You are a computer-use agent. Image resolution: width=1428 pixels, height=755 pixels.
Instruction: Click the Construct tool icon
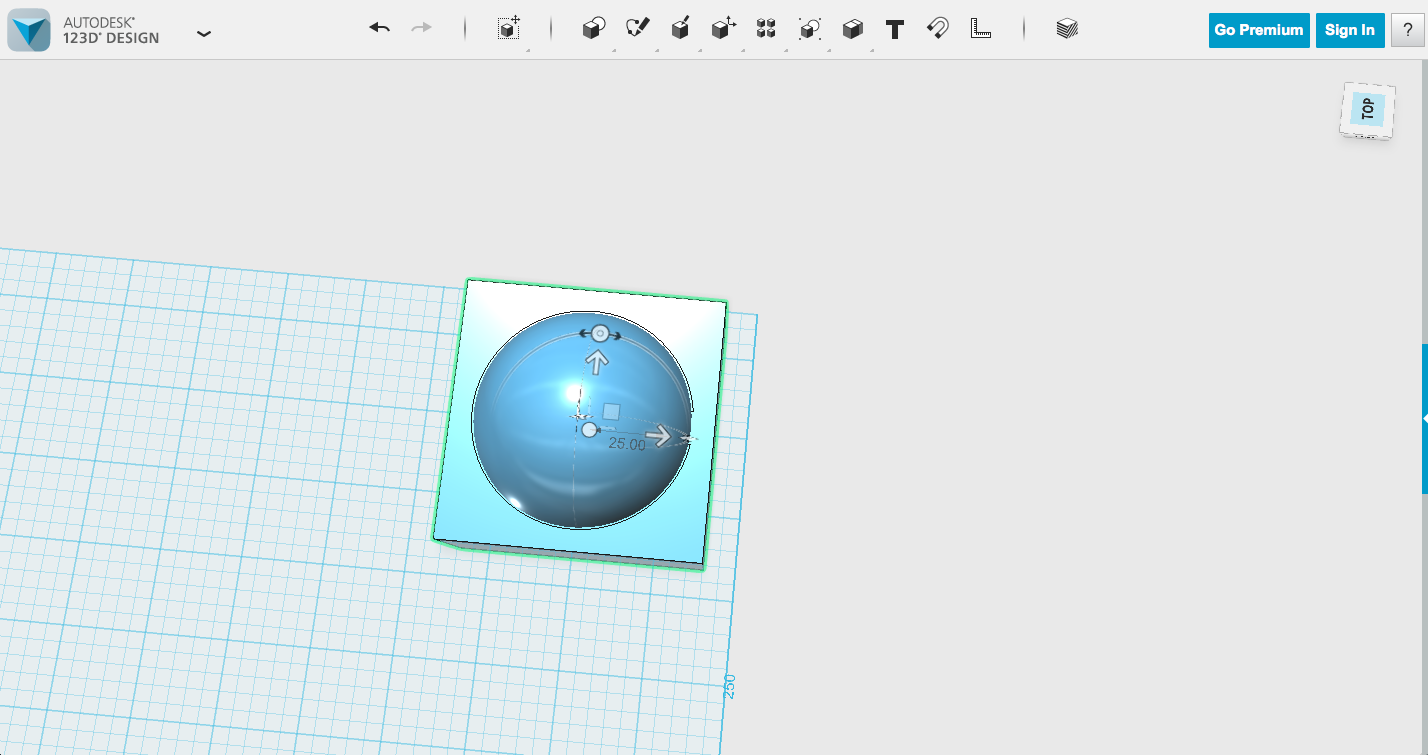pyautogui.click(x=681, y=28)
